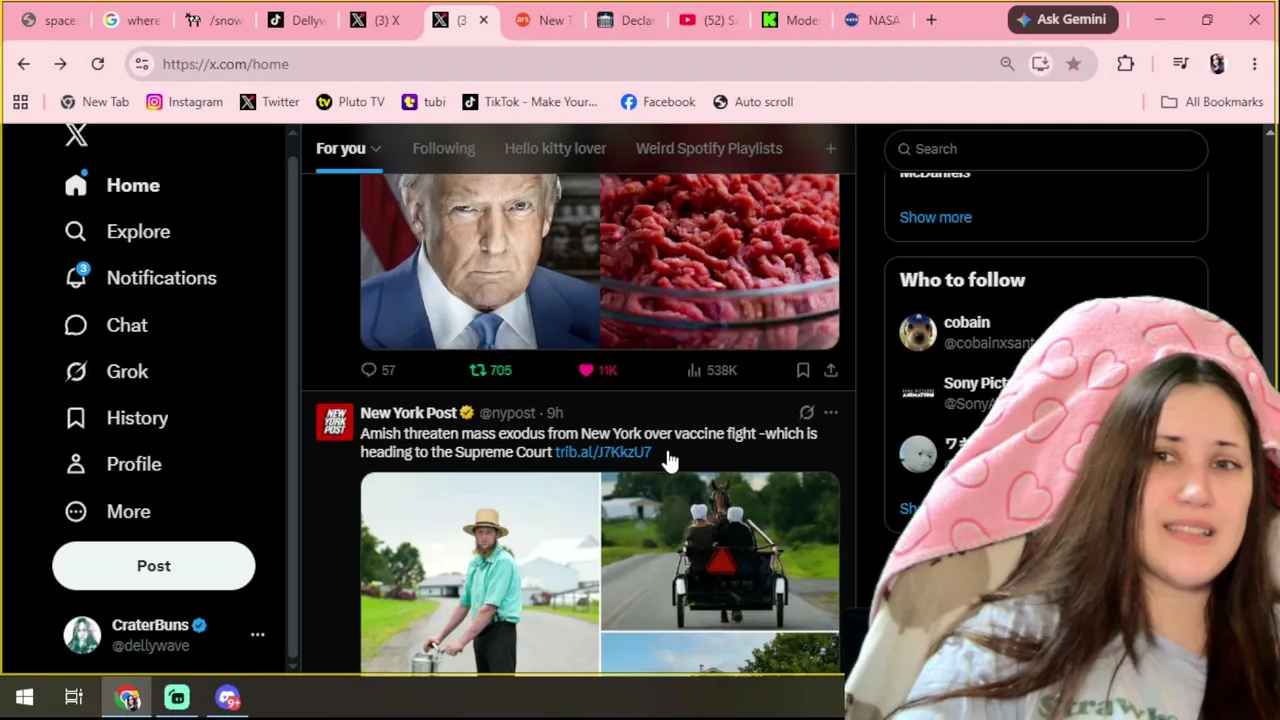Open the Chrome profile avatar menu
The height and width of the screenshot is (720, 1280).
coord(1217,64)
